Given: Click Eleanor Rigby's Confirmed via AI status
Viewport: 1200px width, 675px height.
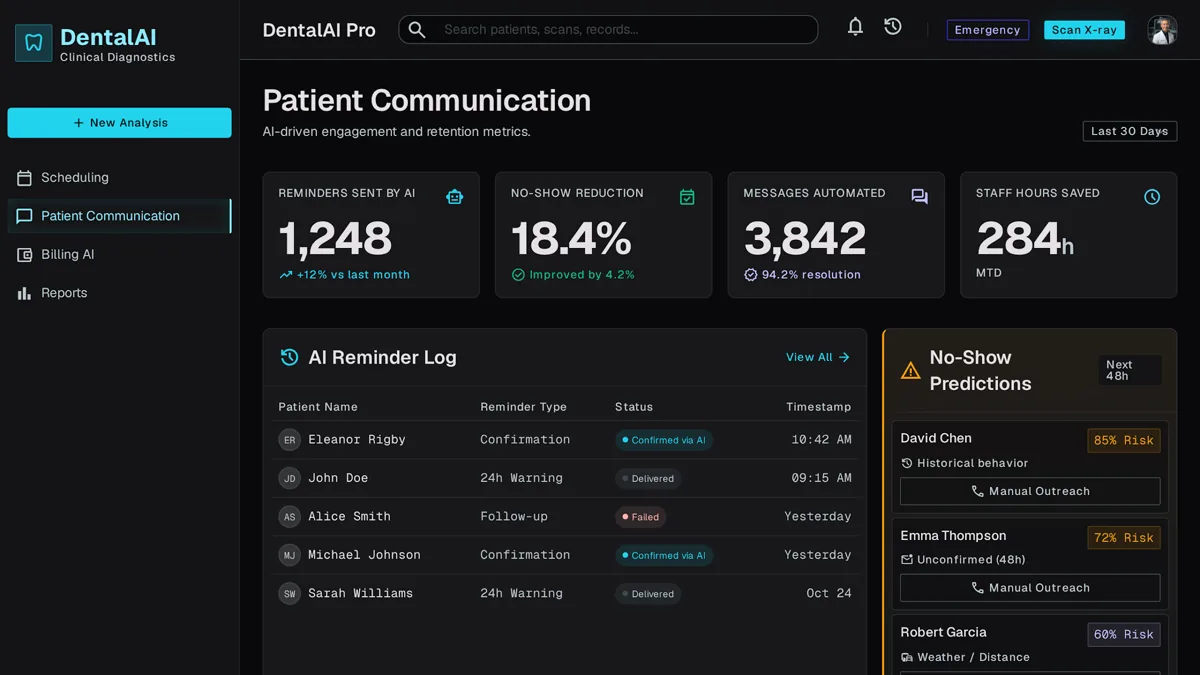Looking at the screenshot, I should click(x=663, y=440).
